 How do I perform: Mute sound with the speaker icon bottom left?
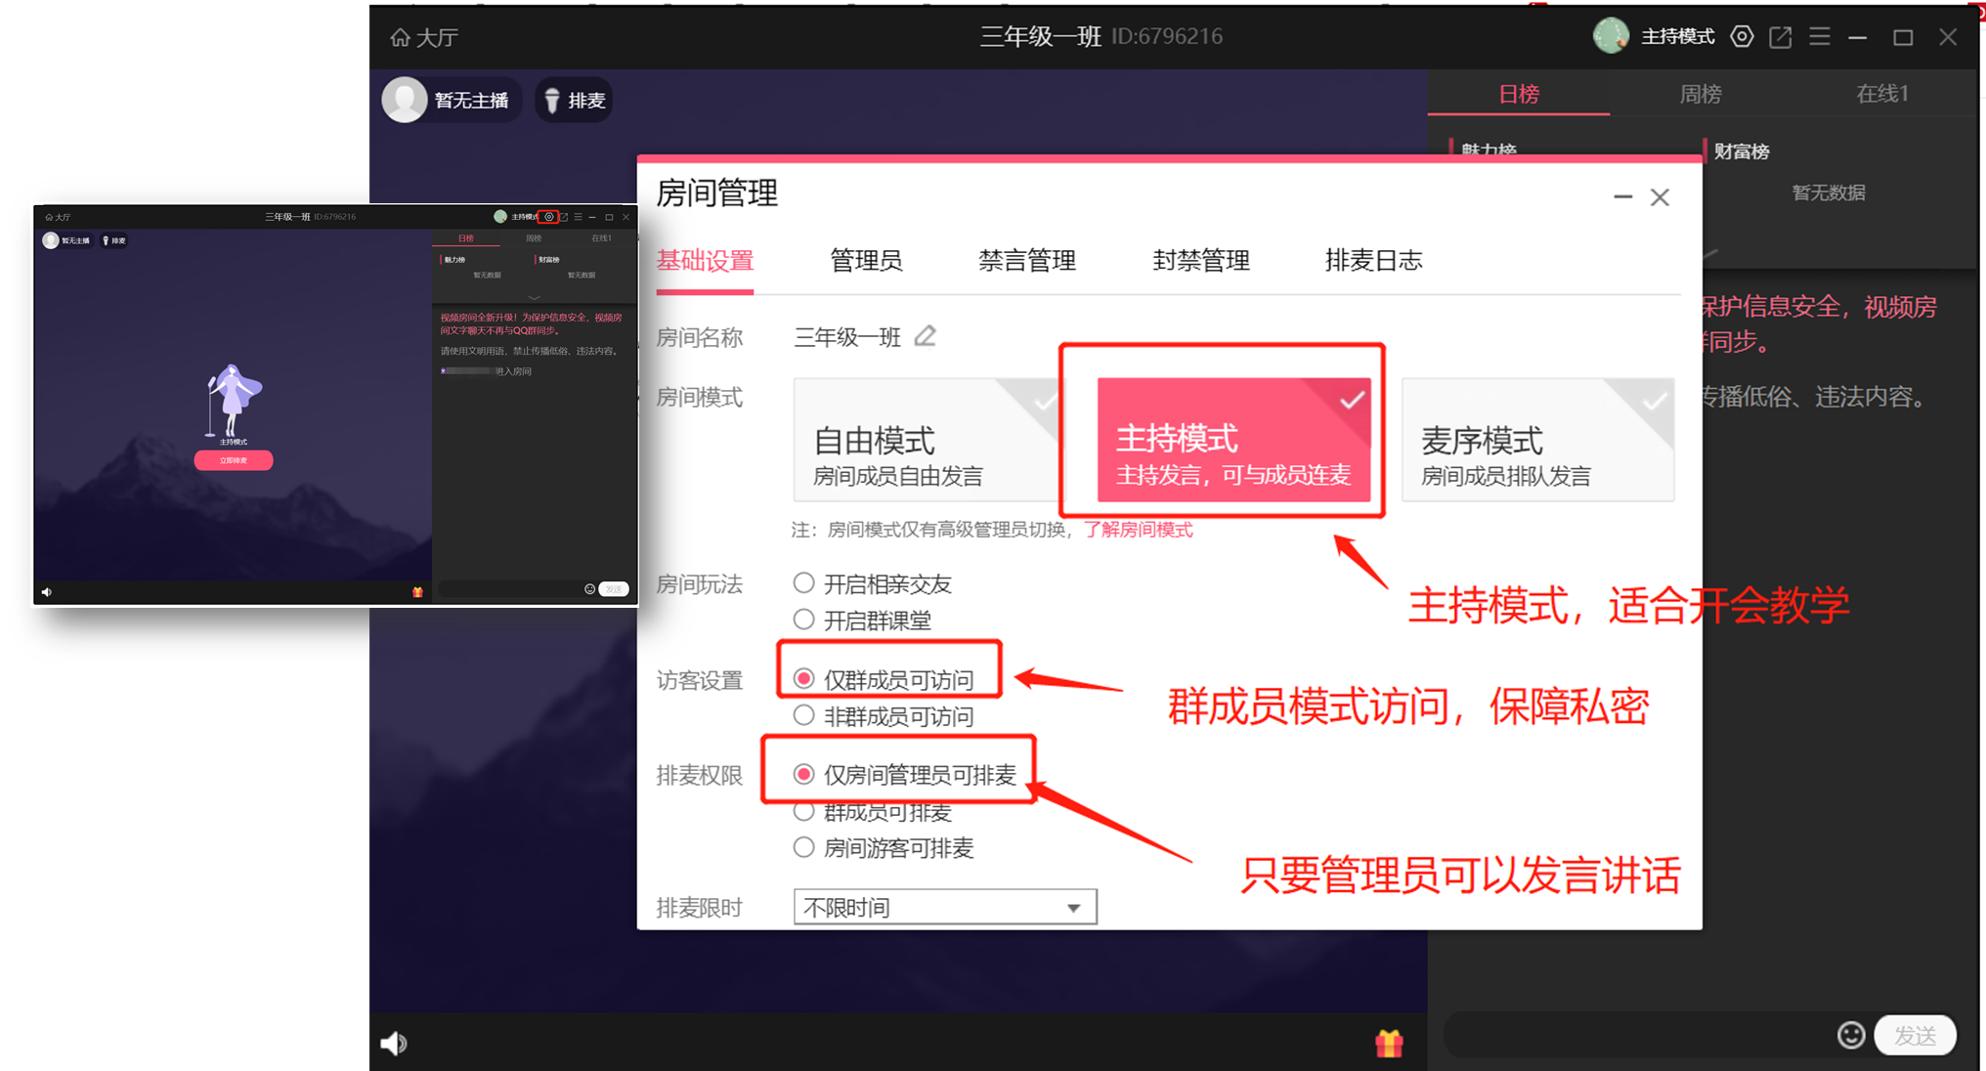coord(394,1043)
